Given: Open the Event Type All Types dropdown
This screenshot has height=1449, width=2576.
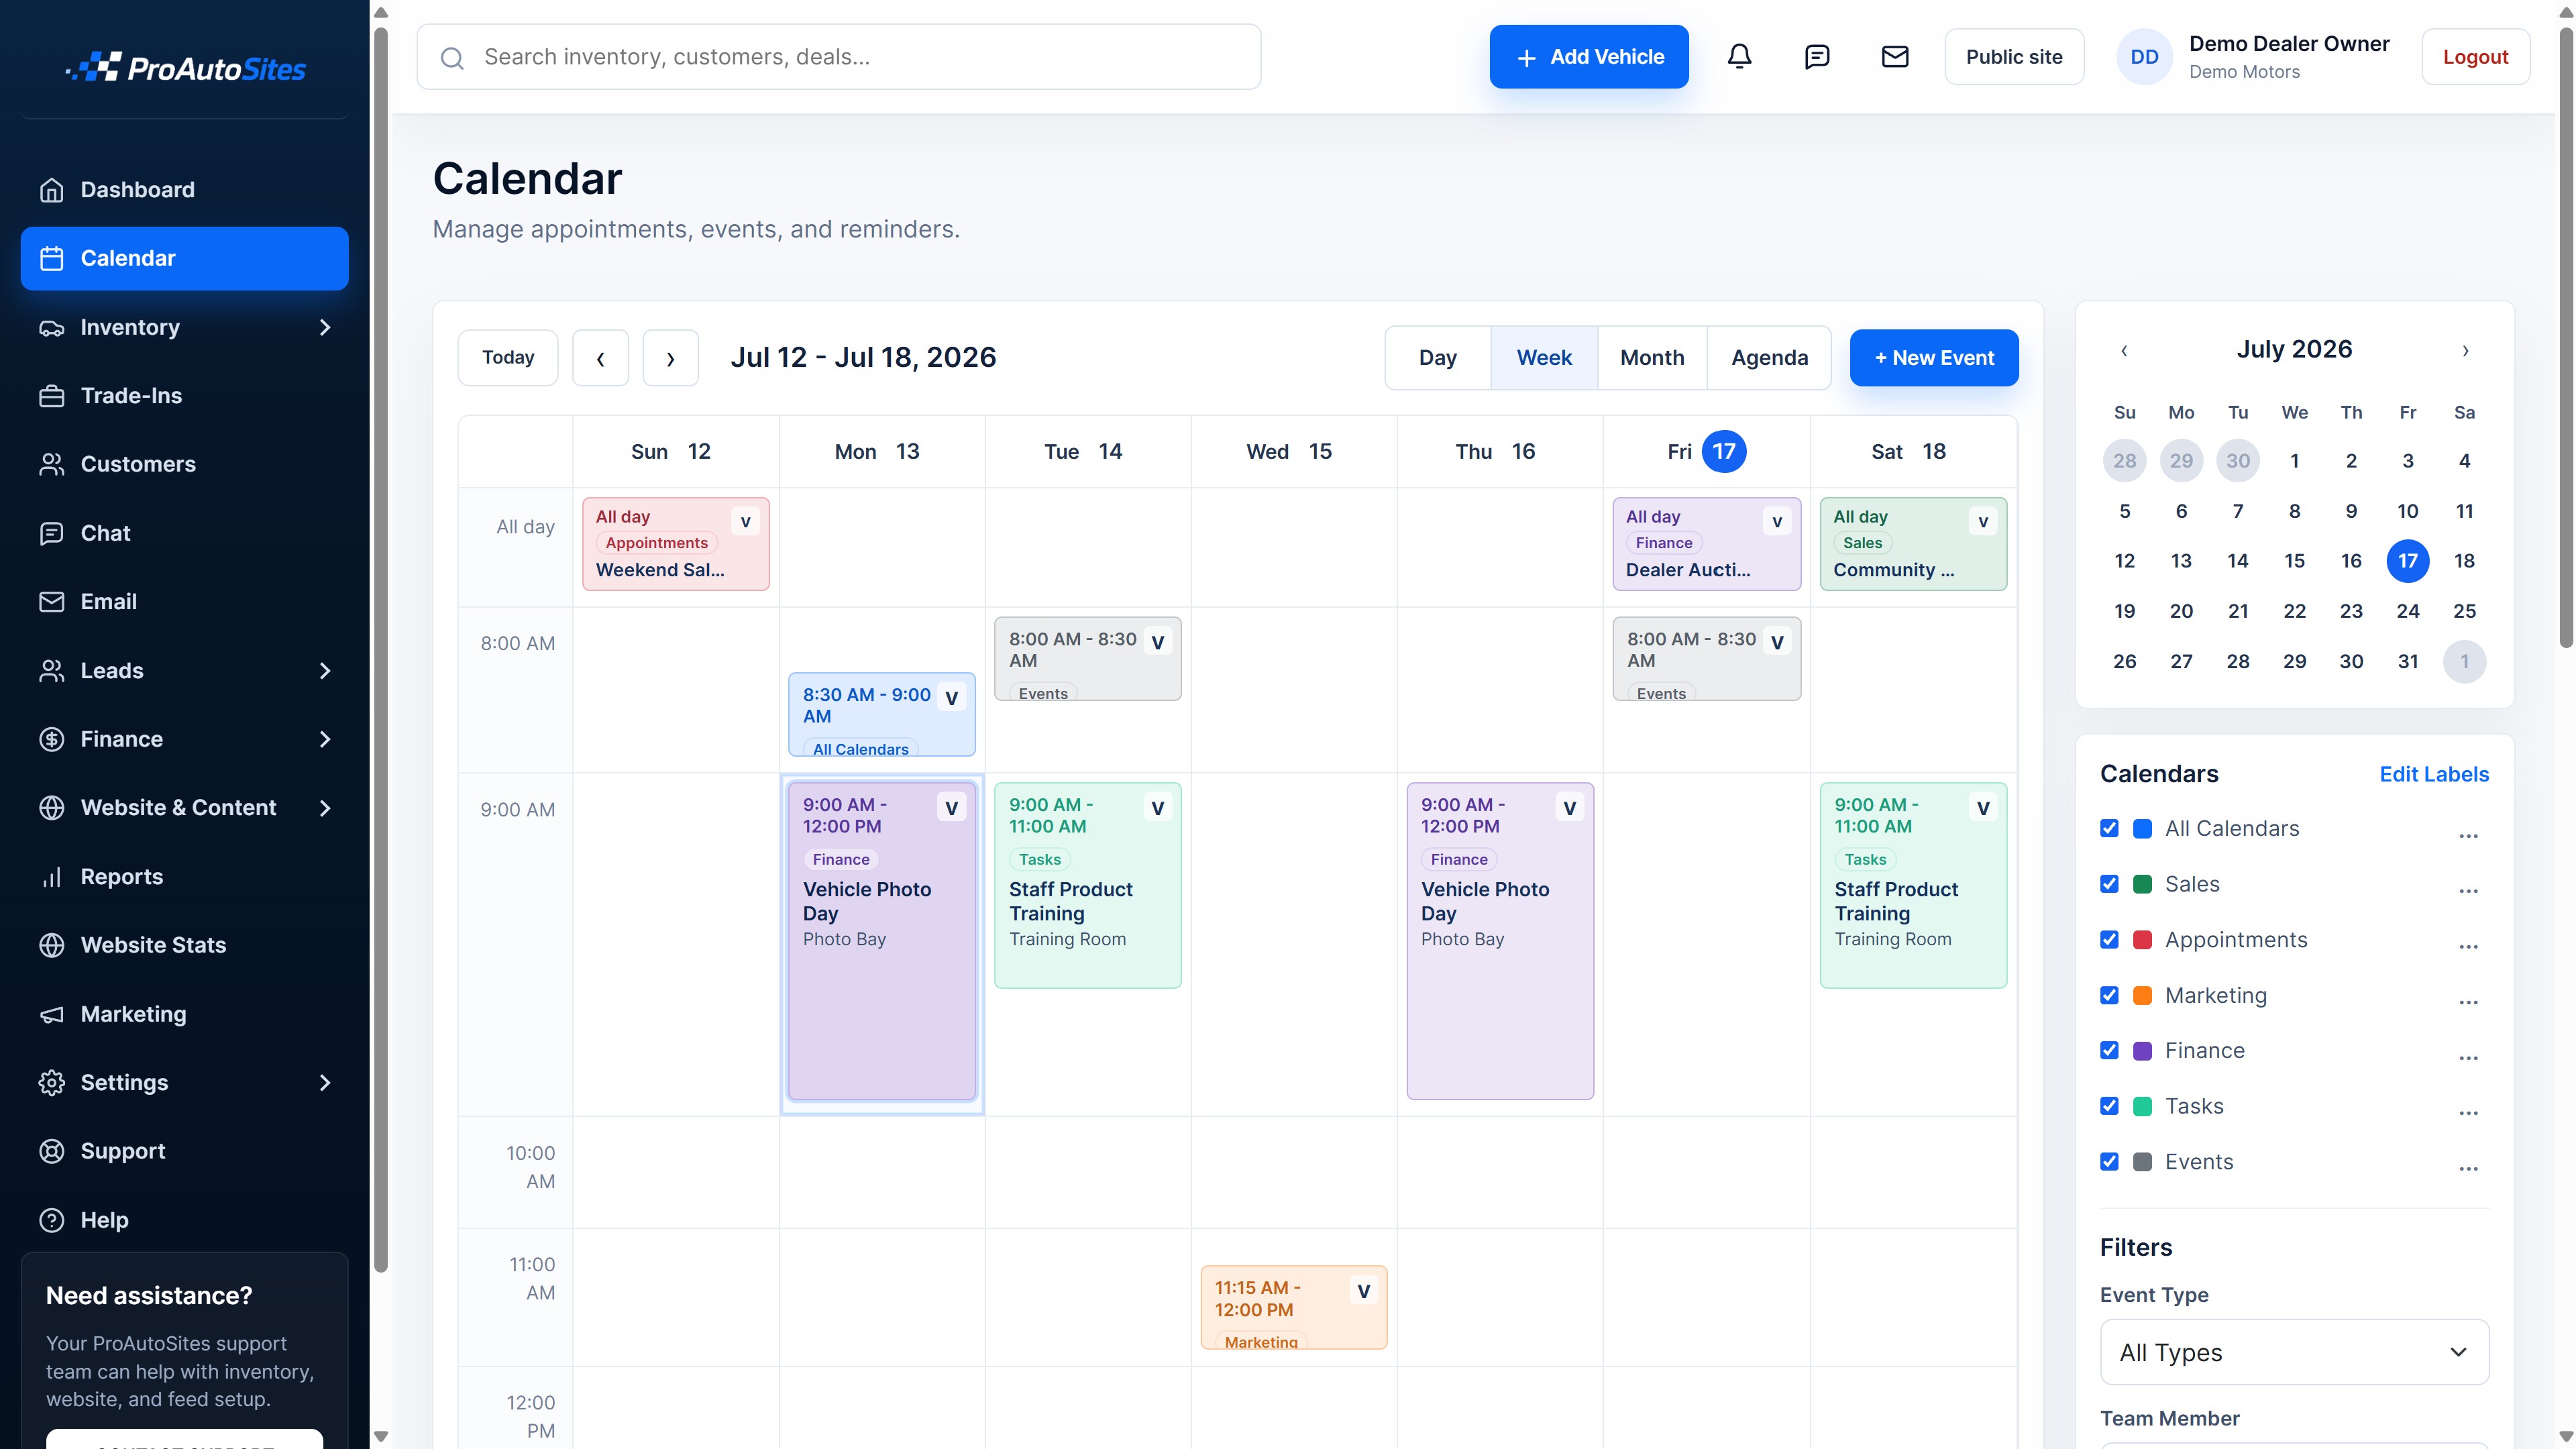Looking at the screenshot, I should click(2294, 1353).
